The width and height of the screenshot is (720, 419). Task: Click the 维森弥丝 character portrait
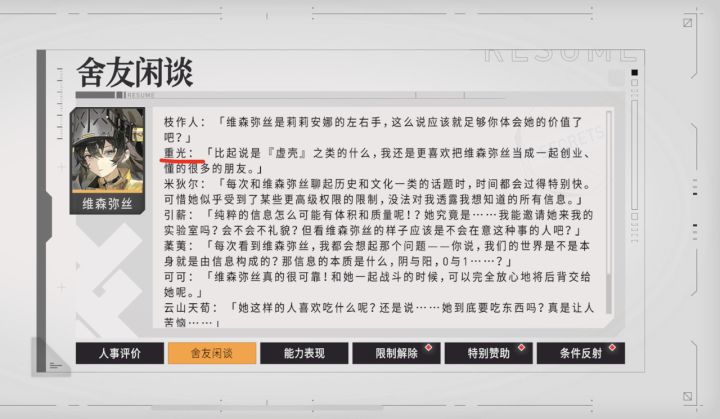[x=107, y=151]
